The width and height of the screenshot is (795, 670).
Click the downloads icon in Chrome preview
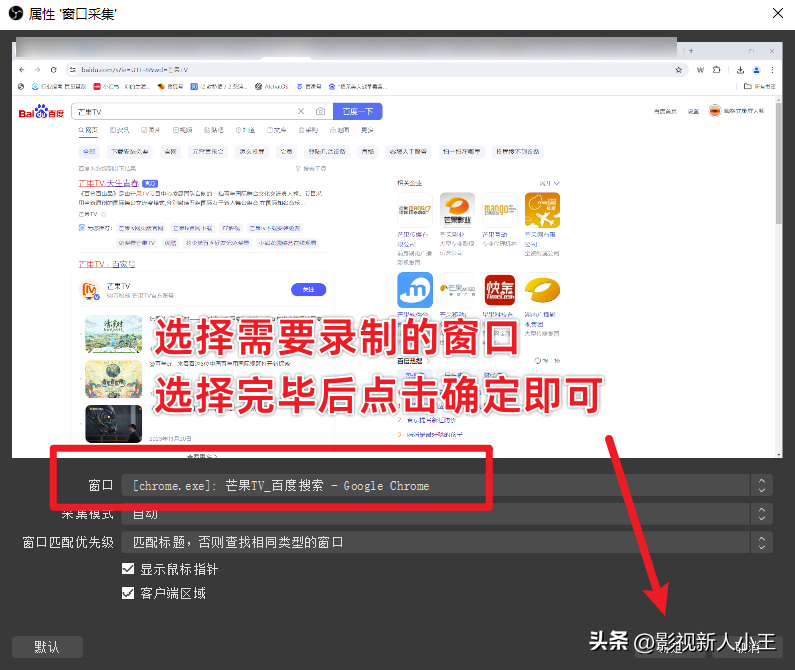tap(740, 70)
